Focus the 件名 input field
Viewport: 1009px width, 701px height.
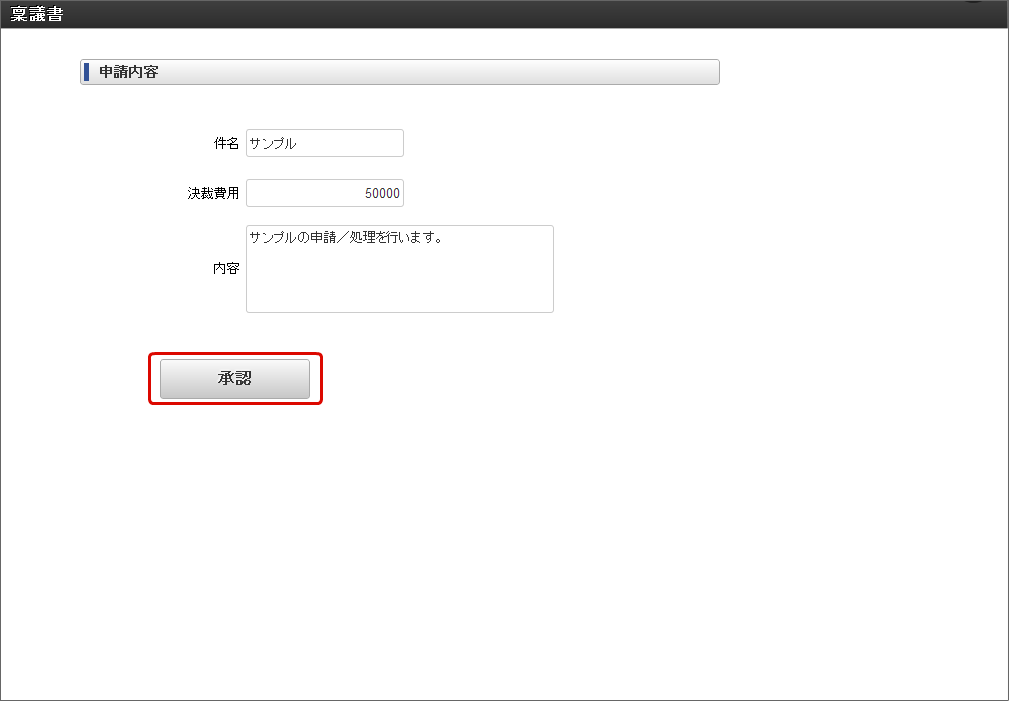coord(325,143)
